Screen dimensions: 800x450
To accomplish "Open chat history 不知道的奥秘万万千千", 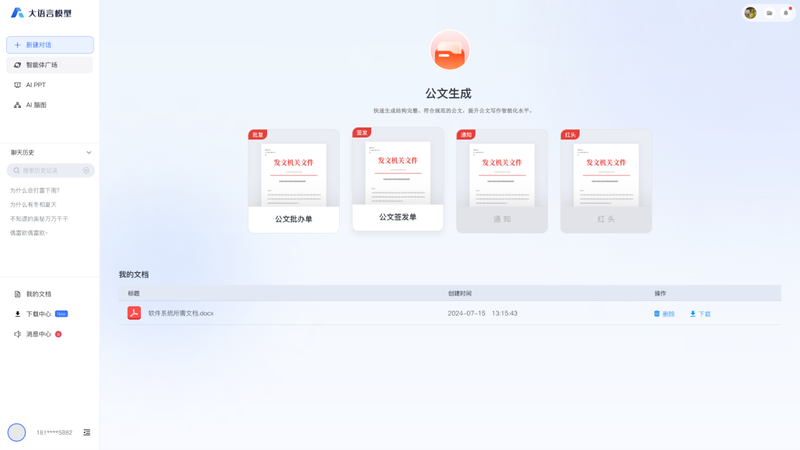I will tap(39, 218).
